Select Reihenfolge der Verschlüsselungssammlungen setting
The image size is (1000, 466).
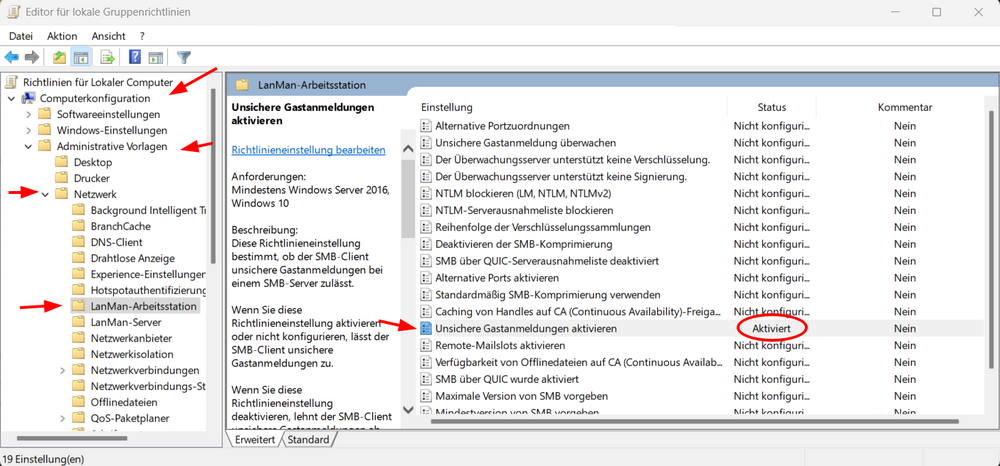click(x=543, y=227)
